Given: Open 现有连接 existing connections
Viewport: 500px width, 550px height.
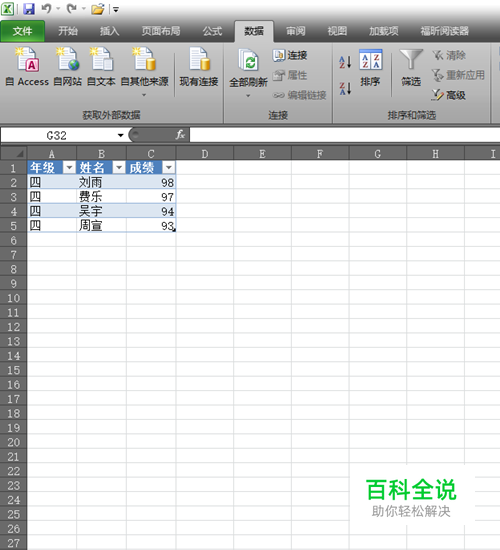Looking at the screenshot, I should click(x=199, y=67).
